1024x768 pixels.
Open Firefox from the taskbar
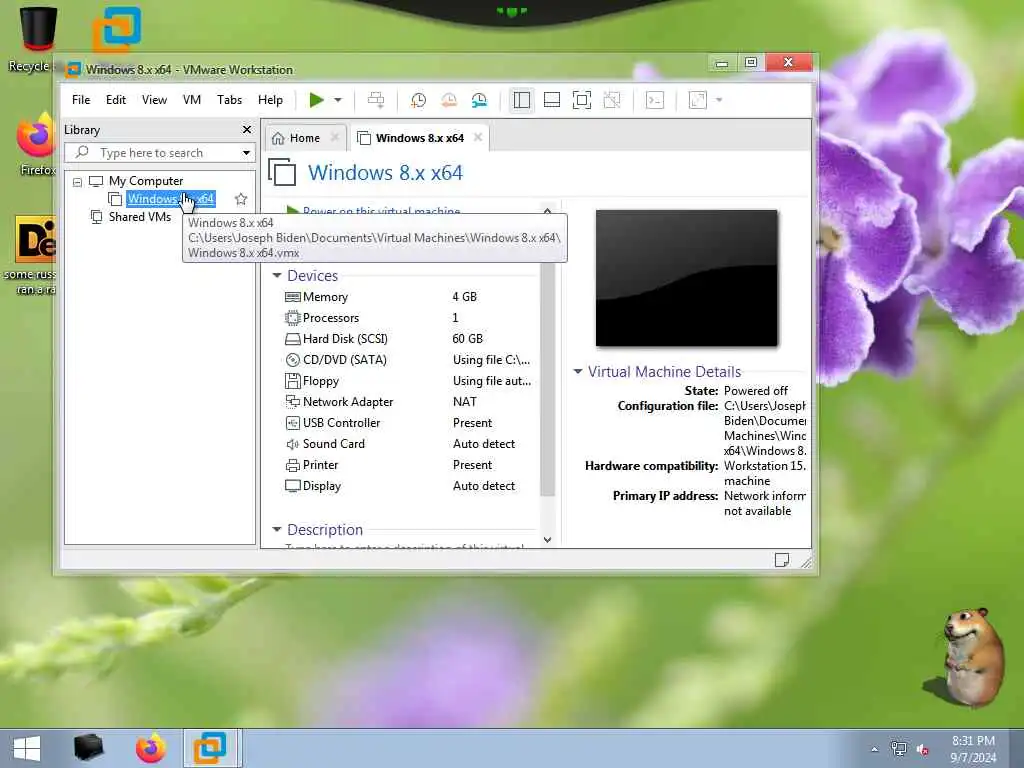[x=150, y=748]
